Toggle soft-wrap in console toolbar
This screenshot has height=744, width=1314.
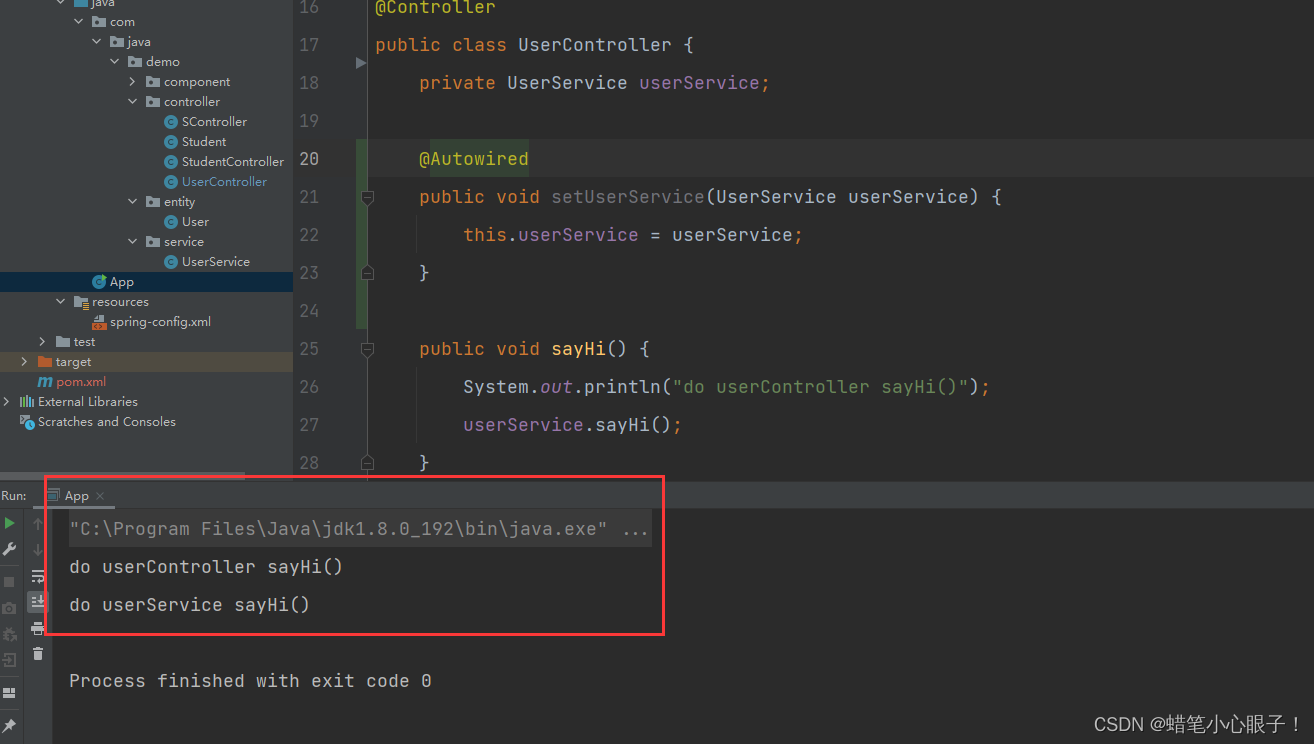38,576
